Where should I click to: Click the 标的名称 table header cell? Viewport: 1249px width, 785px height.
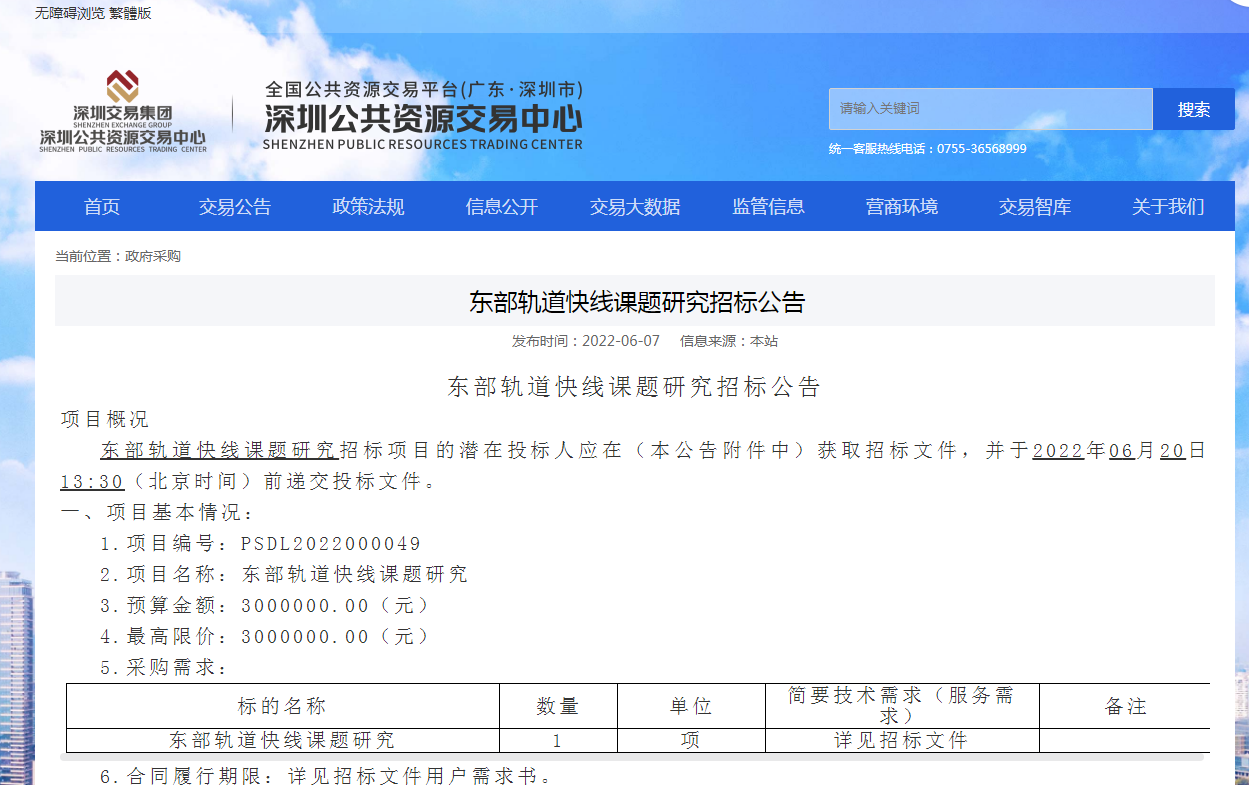click(x=282, y=706)
